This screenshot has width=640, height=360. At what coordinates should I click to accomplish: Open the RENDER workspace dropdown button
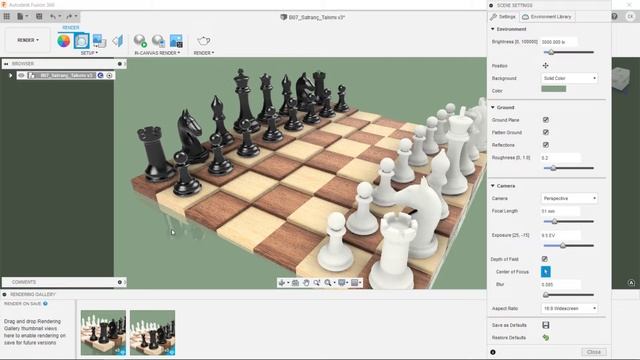(x=28, y=40)
